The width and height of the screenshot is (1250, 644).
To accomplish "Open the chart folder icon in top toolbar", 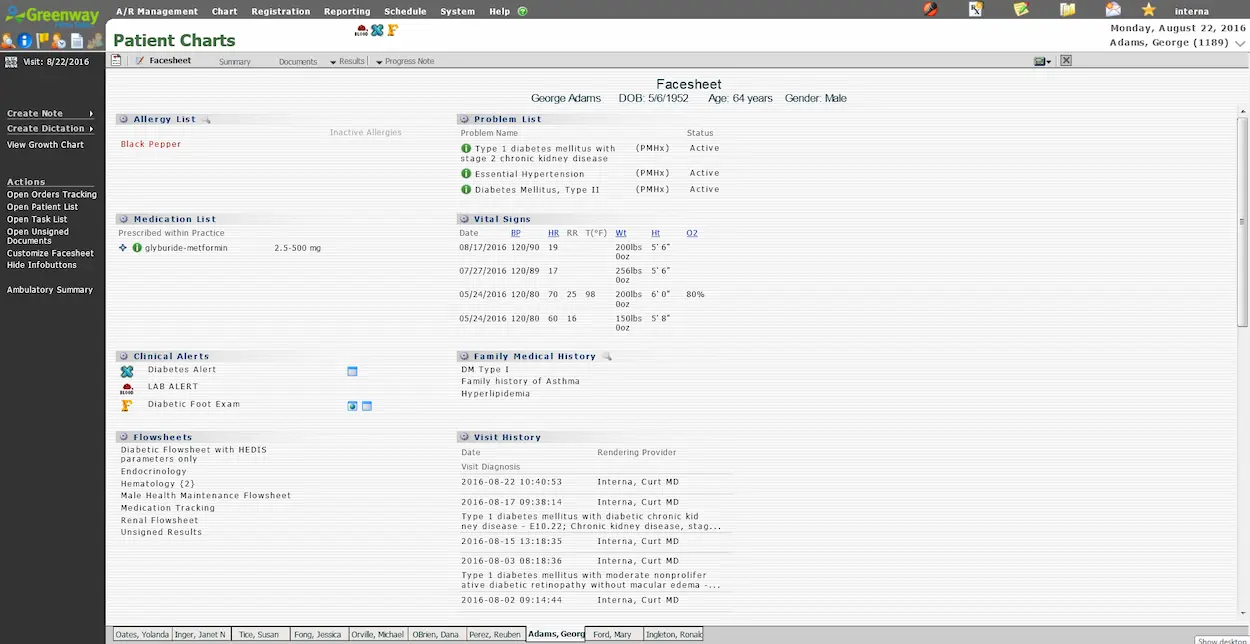I will (x=1068, y=10).
